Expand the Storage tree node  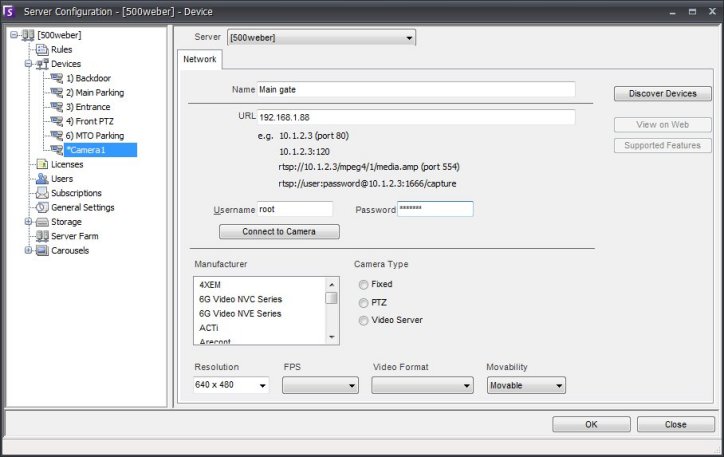[28, 222]
